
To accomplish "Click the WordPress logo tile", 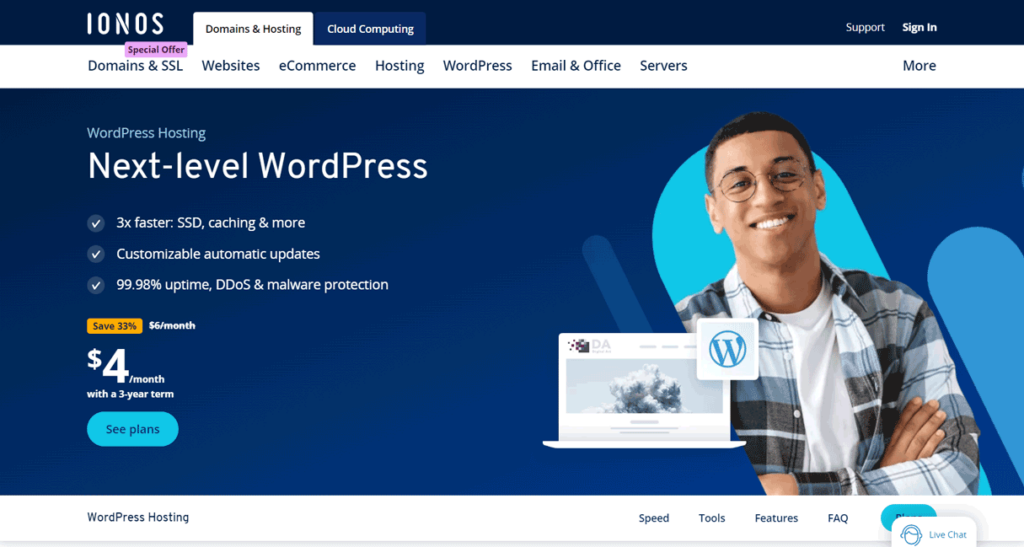I will pos(728,349).
